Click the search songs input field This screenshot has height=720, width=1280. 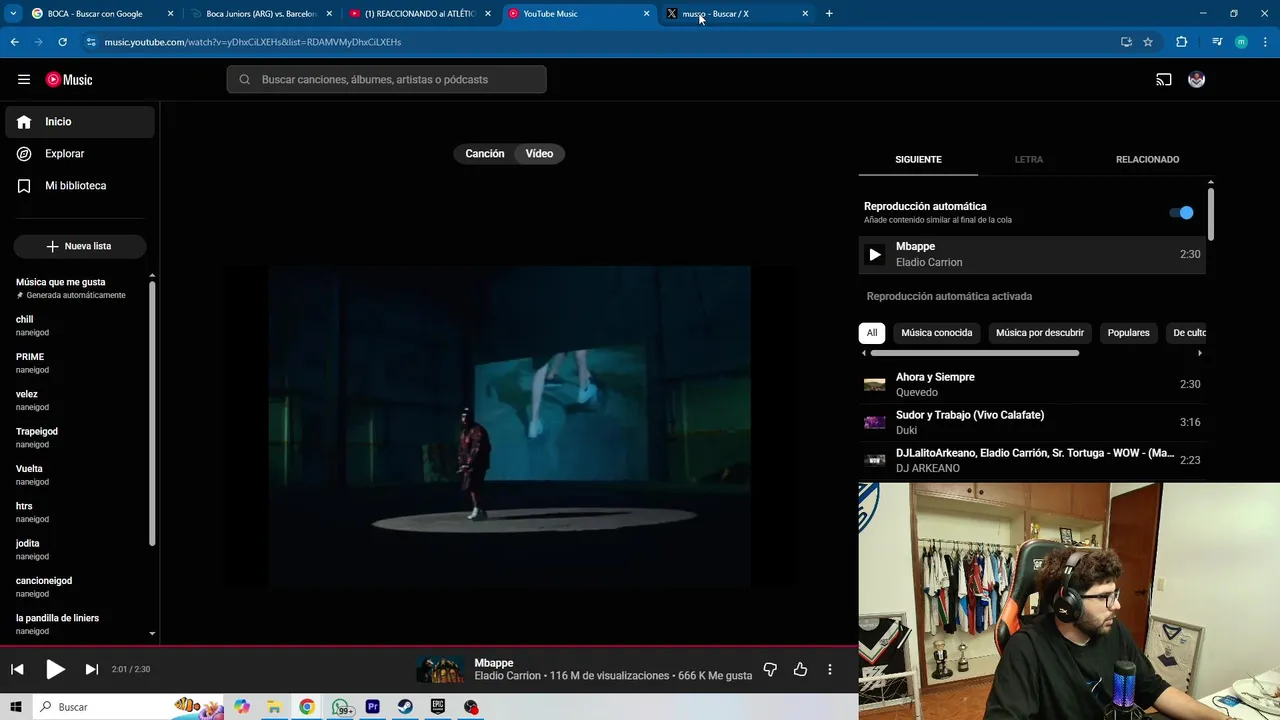coord(386,80)
